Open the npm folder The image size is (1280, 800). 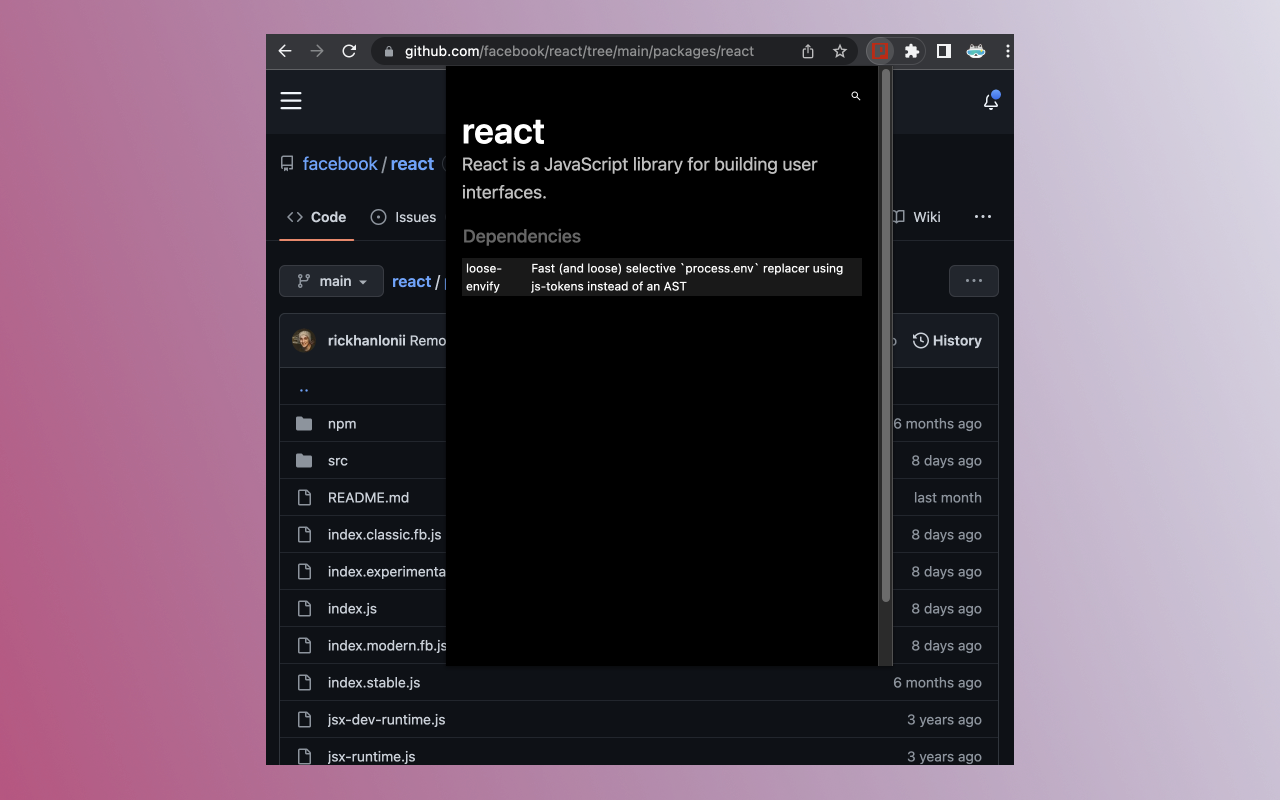[x=342, y=424]
